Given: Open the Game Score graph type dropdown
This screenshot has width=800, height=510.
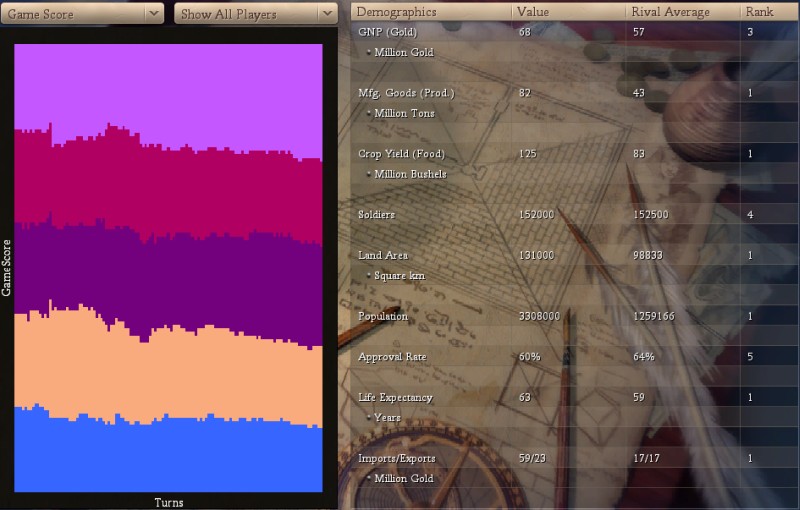Looking at the screenshot, I should tap(83, 14).
